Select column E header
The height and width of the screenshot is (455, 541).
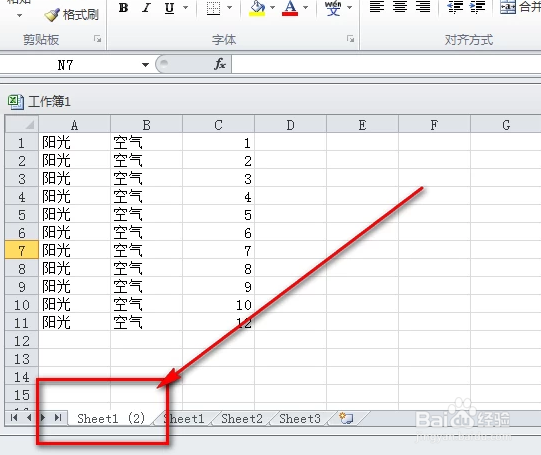point(363,125)
